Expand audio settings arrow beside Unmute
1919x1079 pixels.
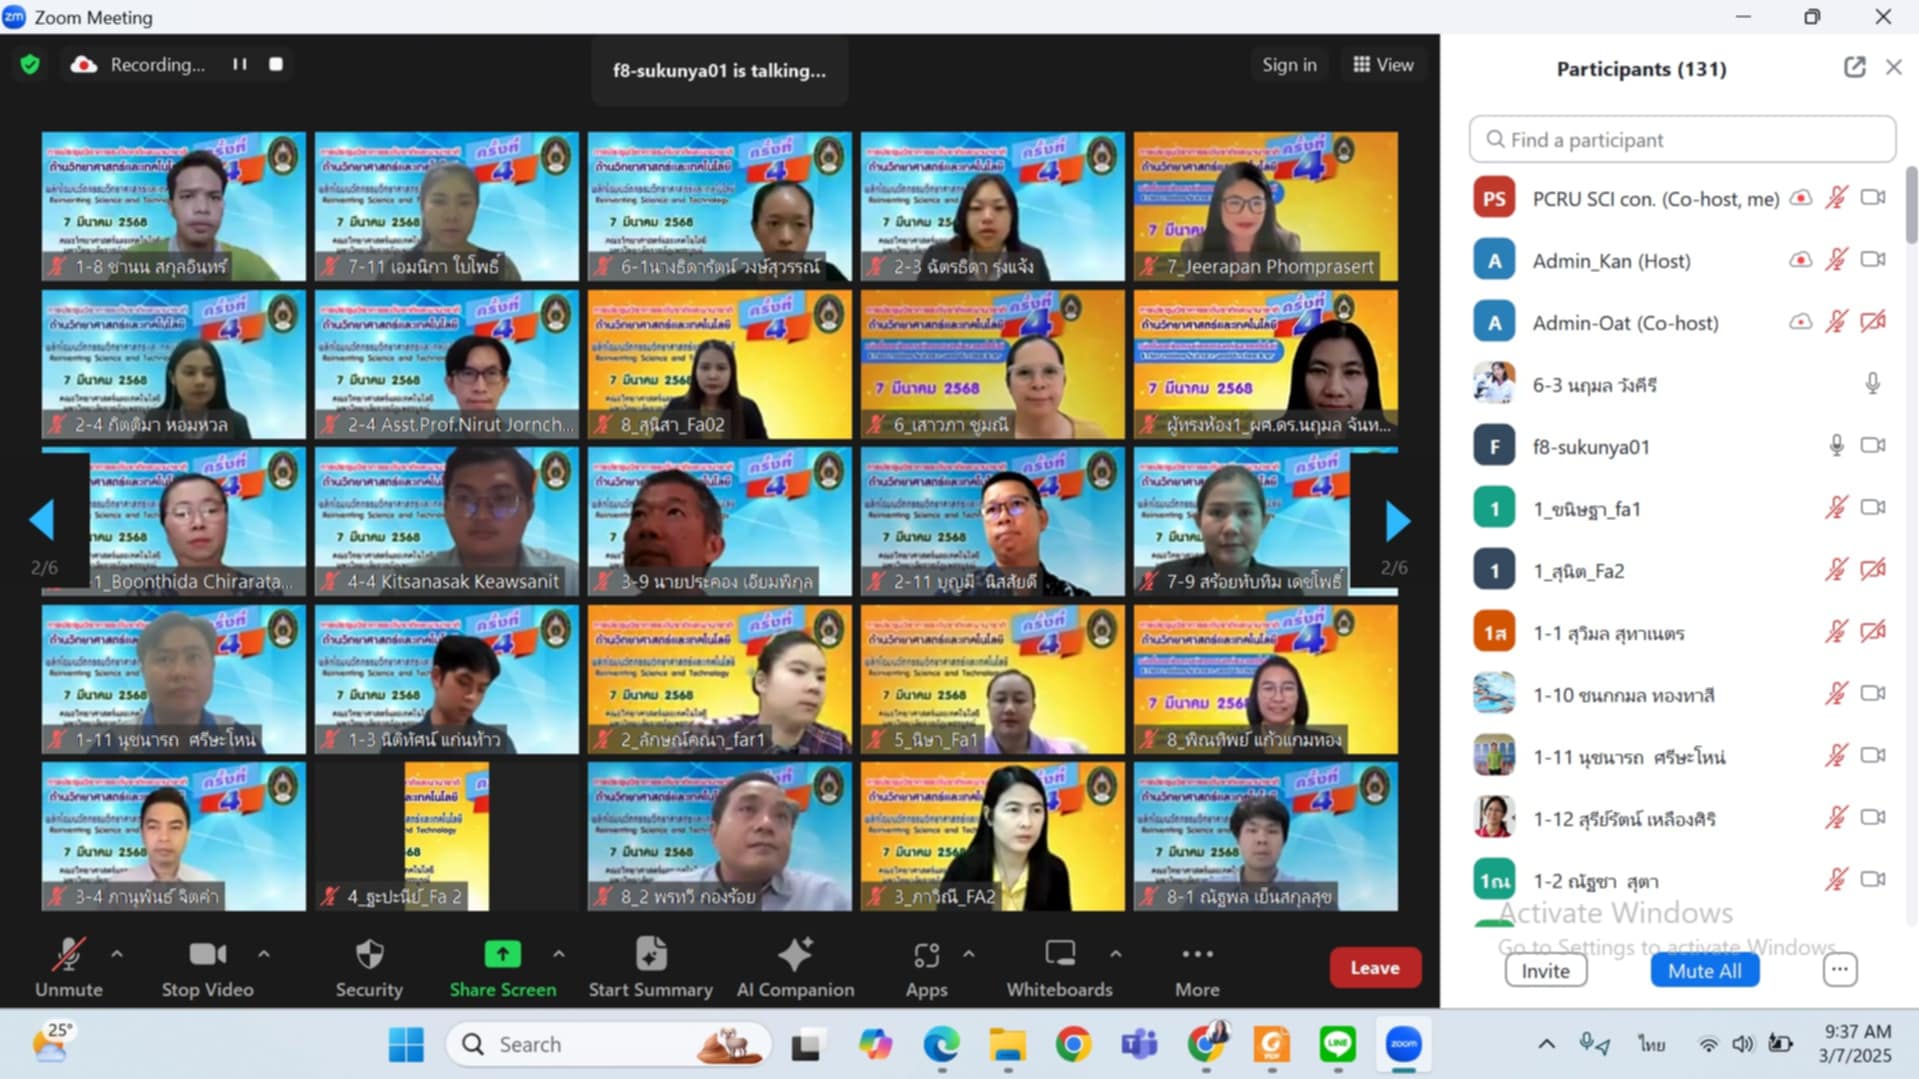[x=117, y=954]
